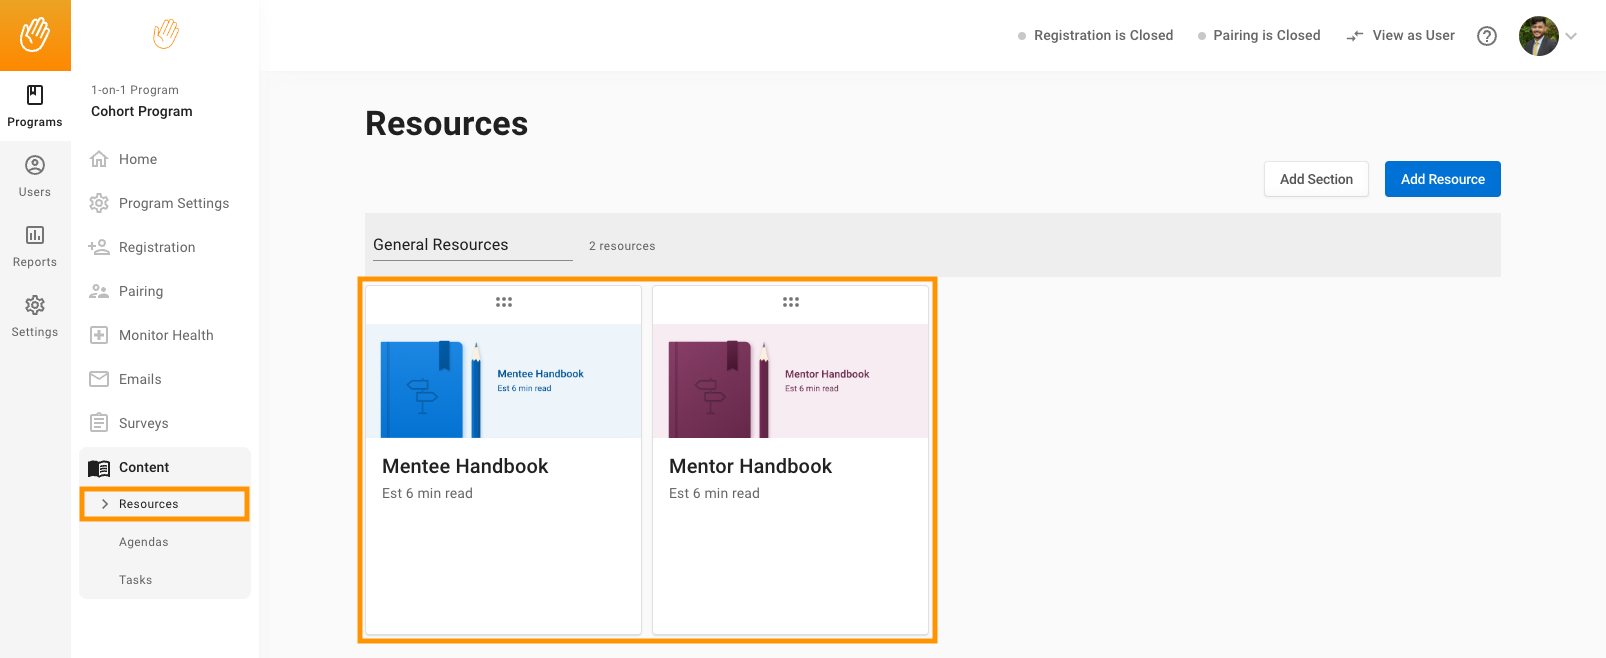Click the View as User swap icon
The height and width of the screenshot is (658, 1606).
pos(1355,36)
